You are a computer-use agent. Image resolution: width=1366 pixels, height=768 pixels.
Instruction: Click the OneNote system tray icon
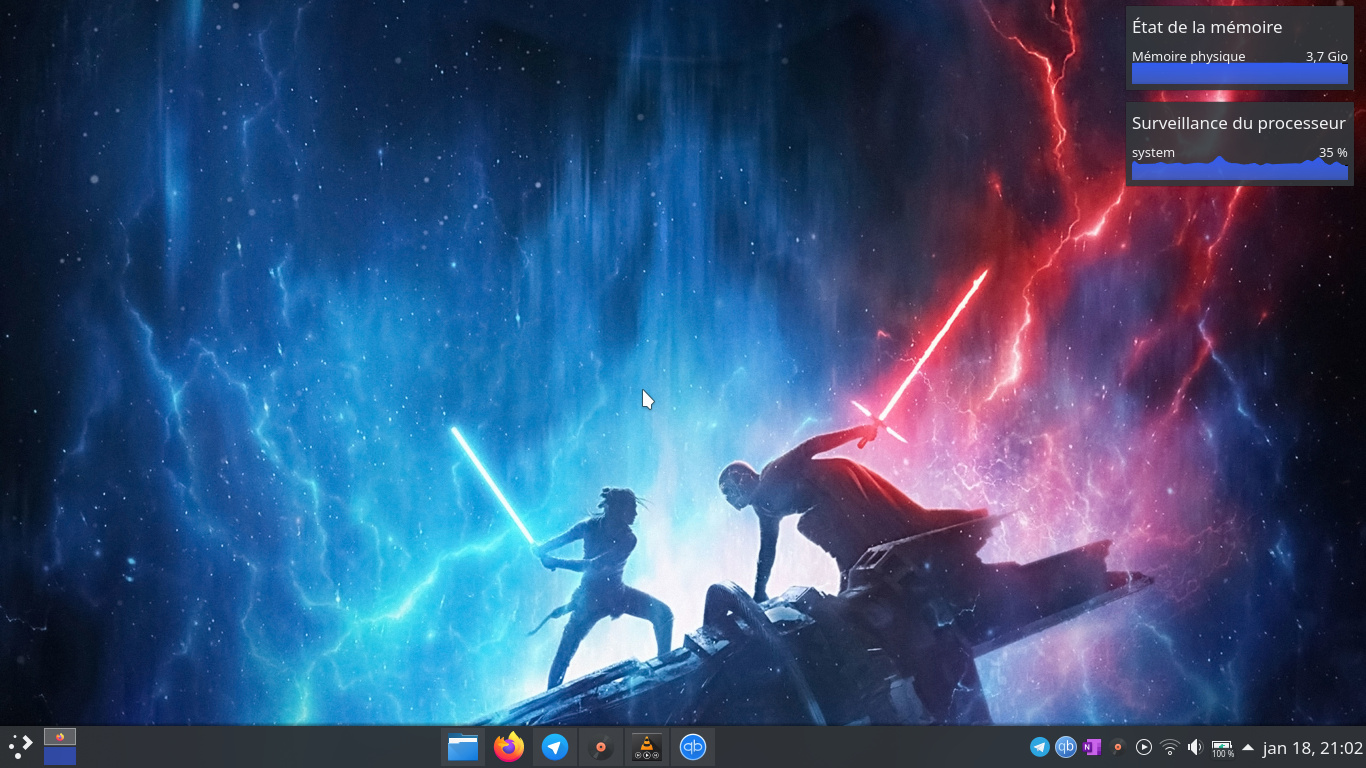(x=1092, y=747)
